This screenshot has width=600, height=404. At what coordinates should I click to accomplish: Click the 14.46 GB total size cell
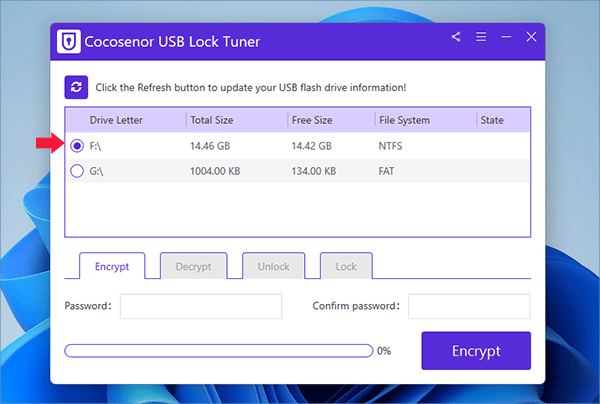click(x=210, y=146)
